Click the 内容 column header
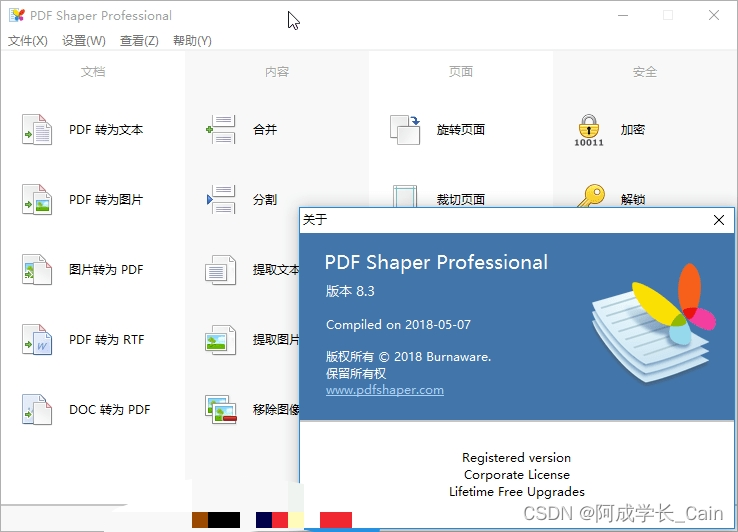The image size is (738, 532). [x=277, y=72]
